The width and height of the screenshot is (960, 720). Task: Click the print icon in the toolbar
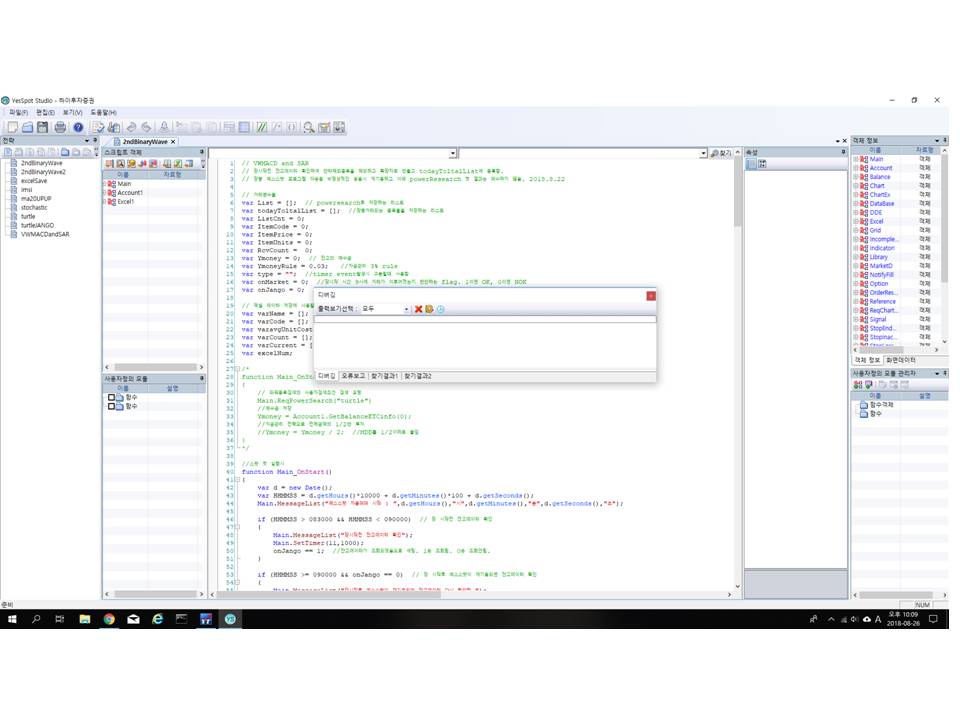60,127
